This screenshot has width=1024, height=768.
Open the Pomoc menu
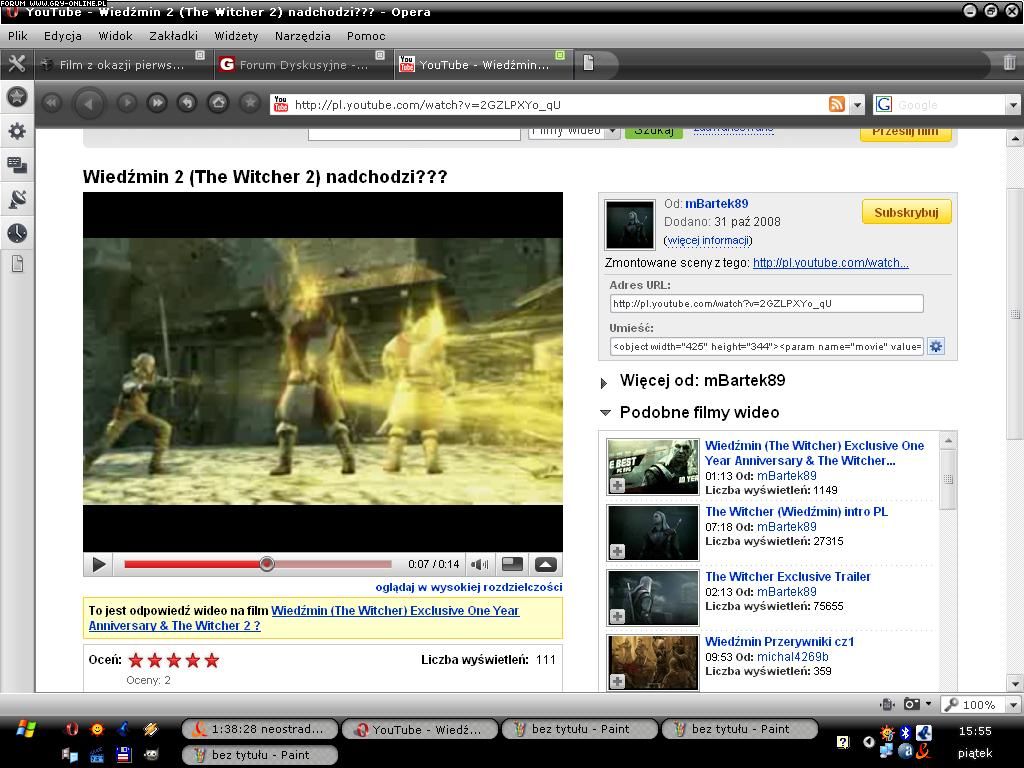[366, 36]
